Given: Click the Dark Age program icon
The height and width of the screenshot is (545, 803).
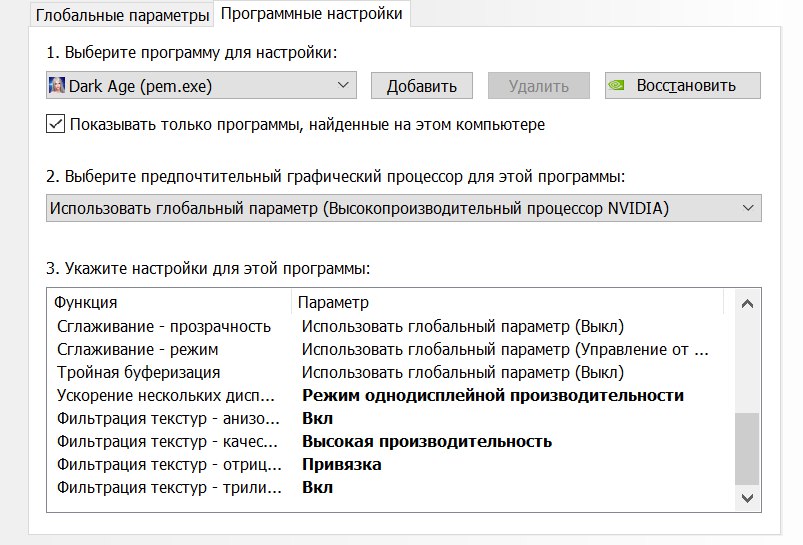Looking at the screenshot, I should point(57,86).
